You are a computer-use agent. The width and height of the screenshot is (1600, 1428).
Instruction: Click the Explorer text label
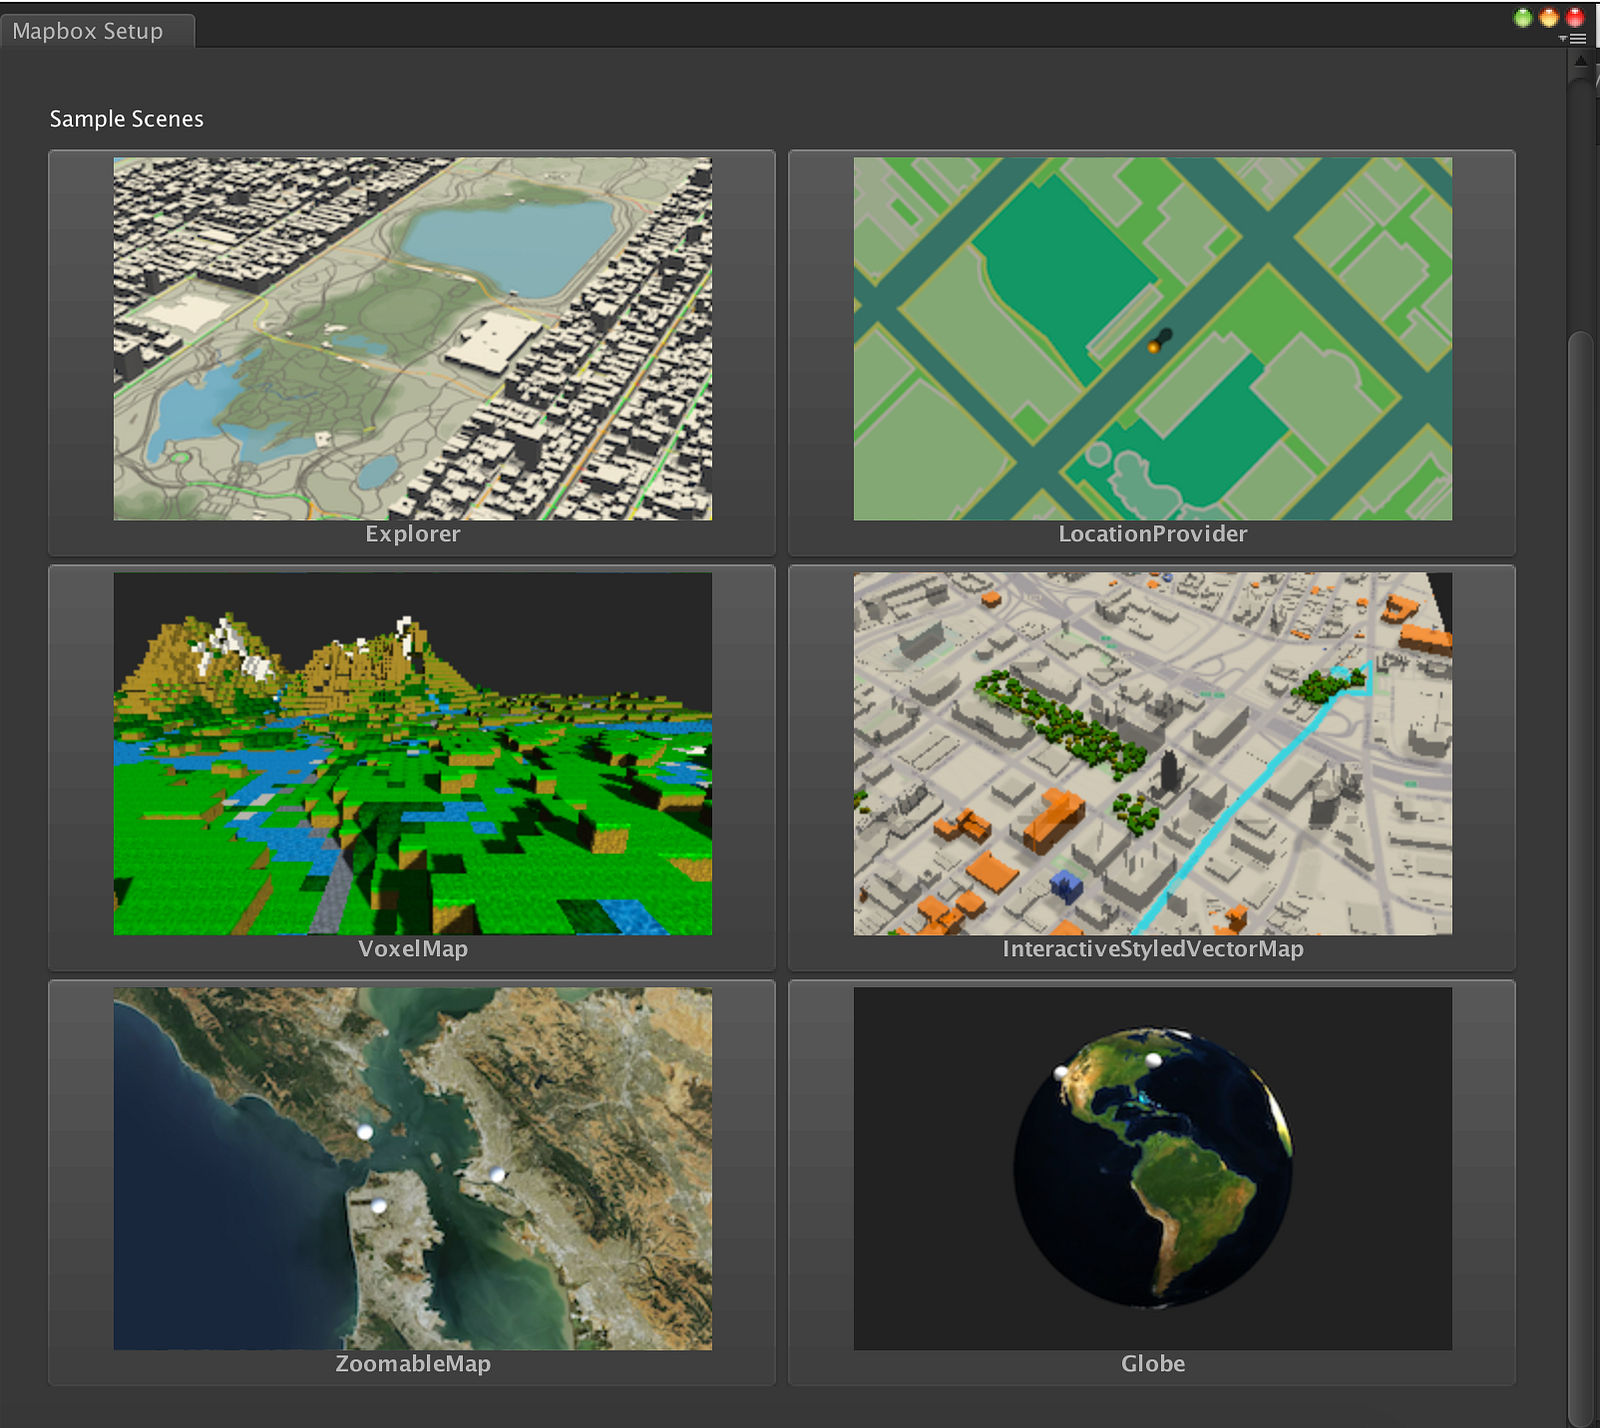click(x=413, y=534)
